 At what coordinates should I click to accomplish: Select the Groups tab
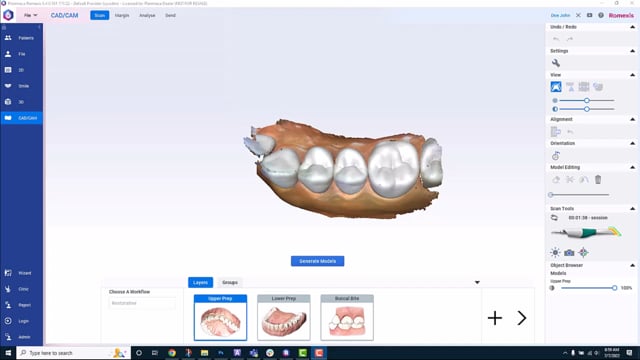pos(230,282)
